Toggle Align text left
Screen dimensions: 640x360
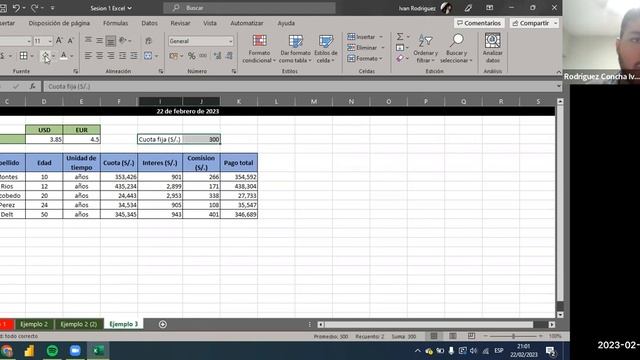88,56
